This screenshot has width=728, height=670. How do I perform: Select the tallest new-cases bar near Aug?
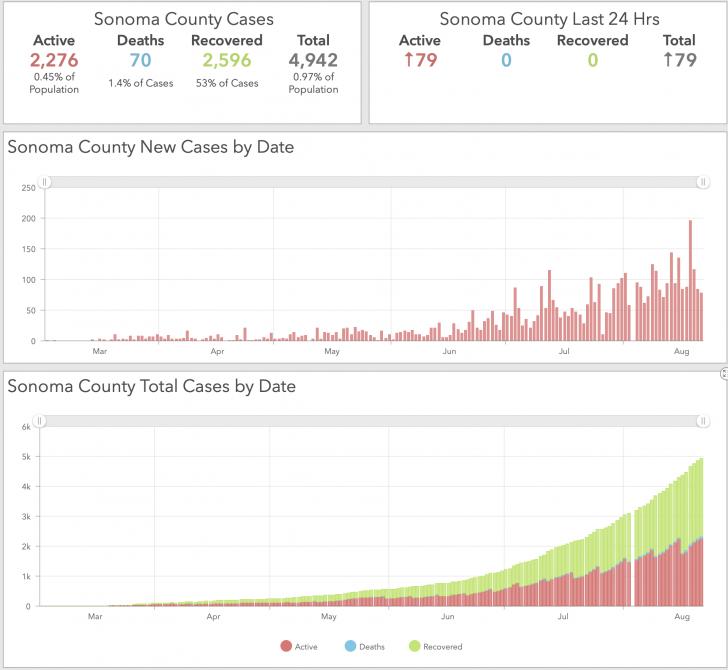coord(690,280)
